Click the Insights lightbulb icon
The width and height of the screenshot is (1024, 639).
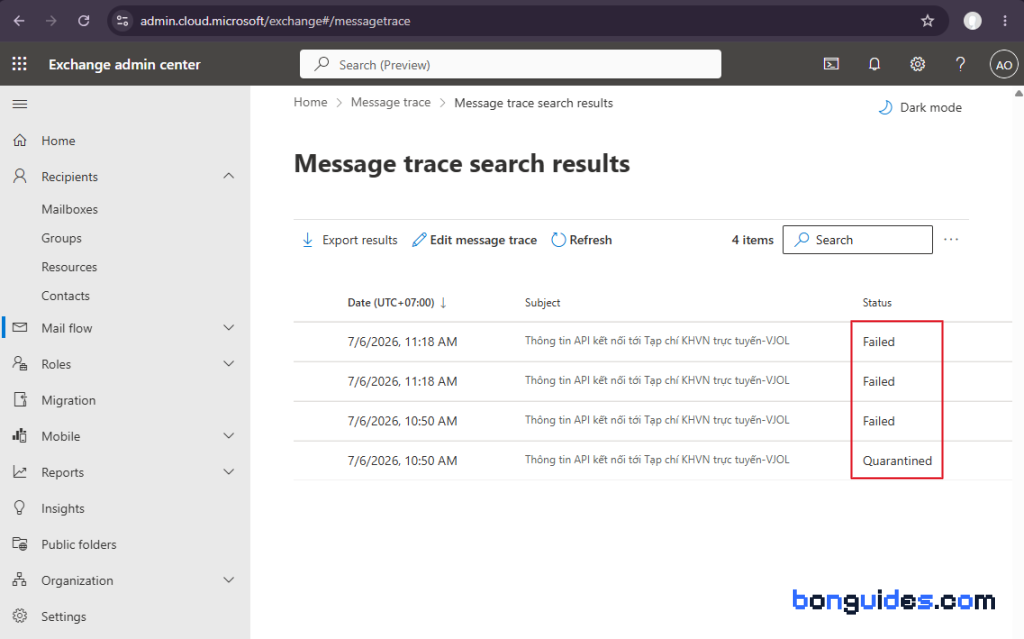click(x=20, y=508)
